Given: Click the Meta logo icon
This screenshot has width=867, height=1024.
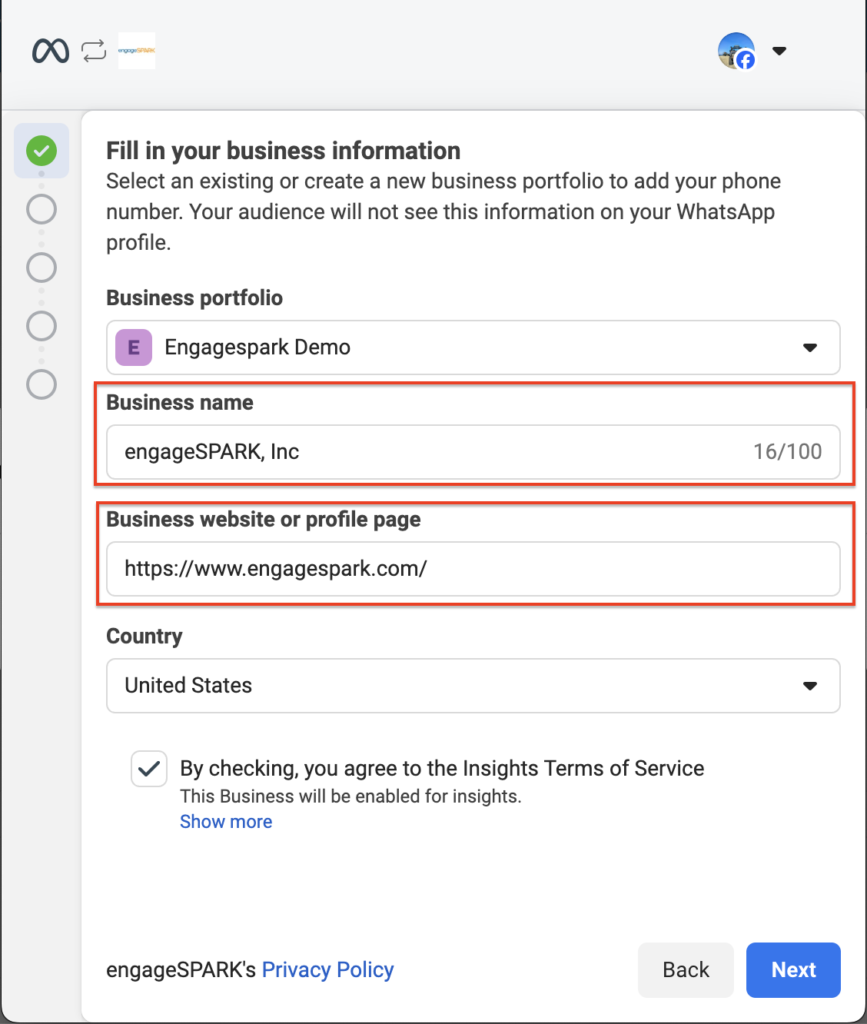Looking at the screenshot, I should [x=50, y=51].
